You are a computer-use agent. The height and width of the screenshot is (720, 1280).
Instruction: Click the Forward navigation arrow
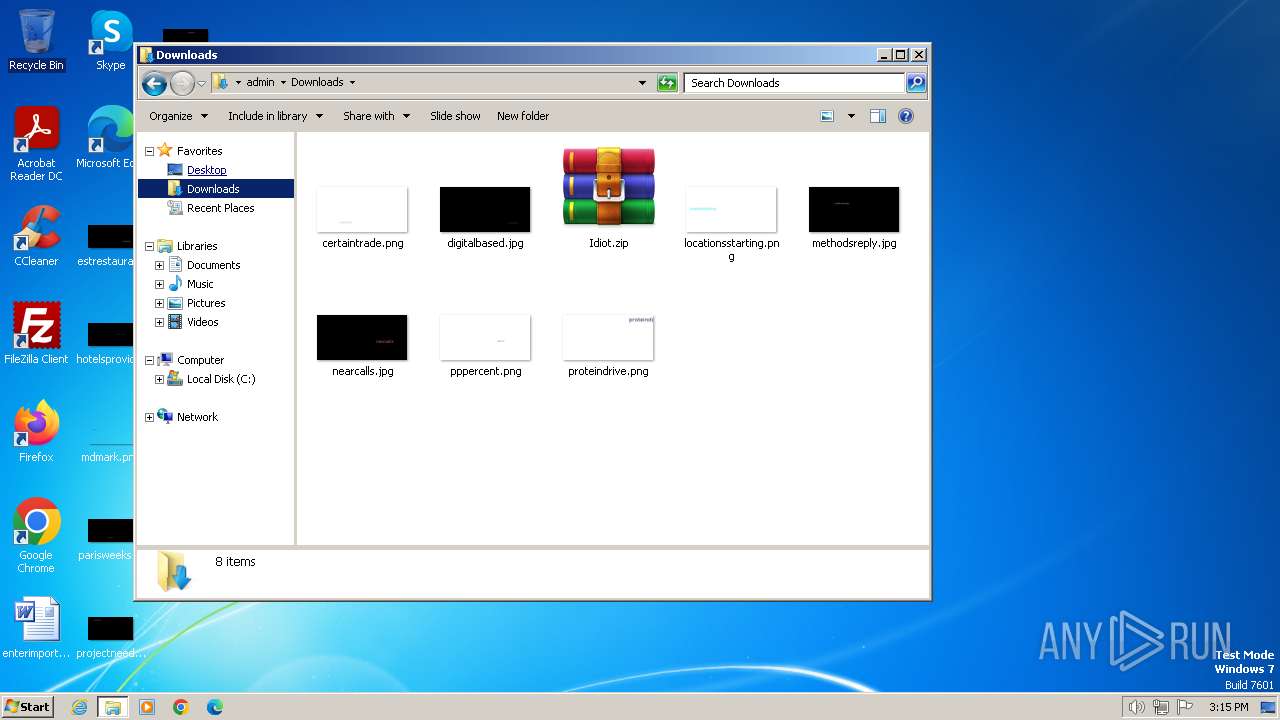(182, 83)
